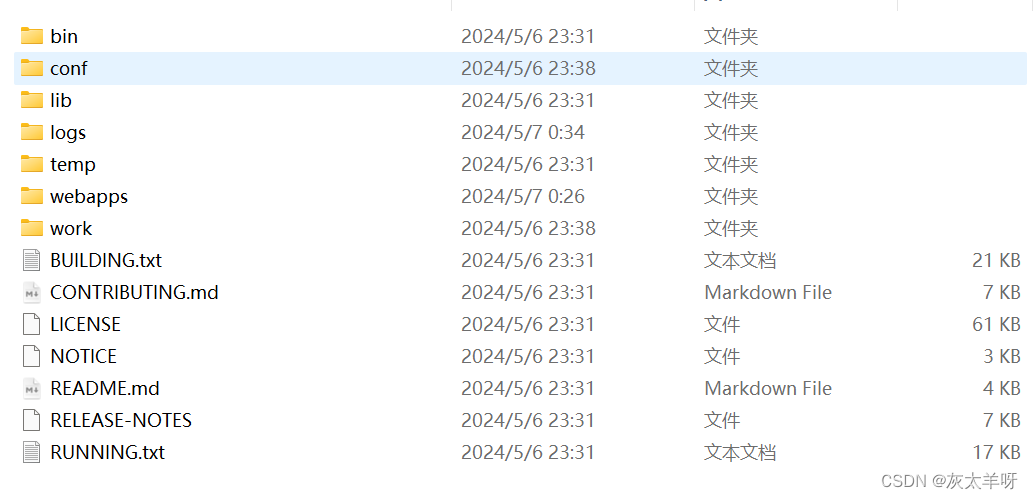Image resolution: width=1033 pixels, height=499 pixels.
Task: Click the lib folder icon
Action: pyautogui.click(x=32, y=100)
